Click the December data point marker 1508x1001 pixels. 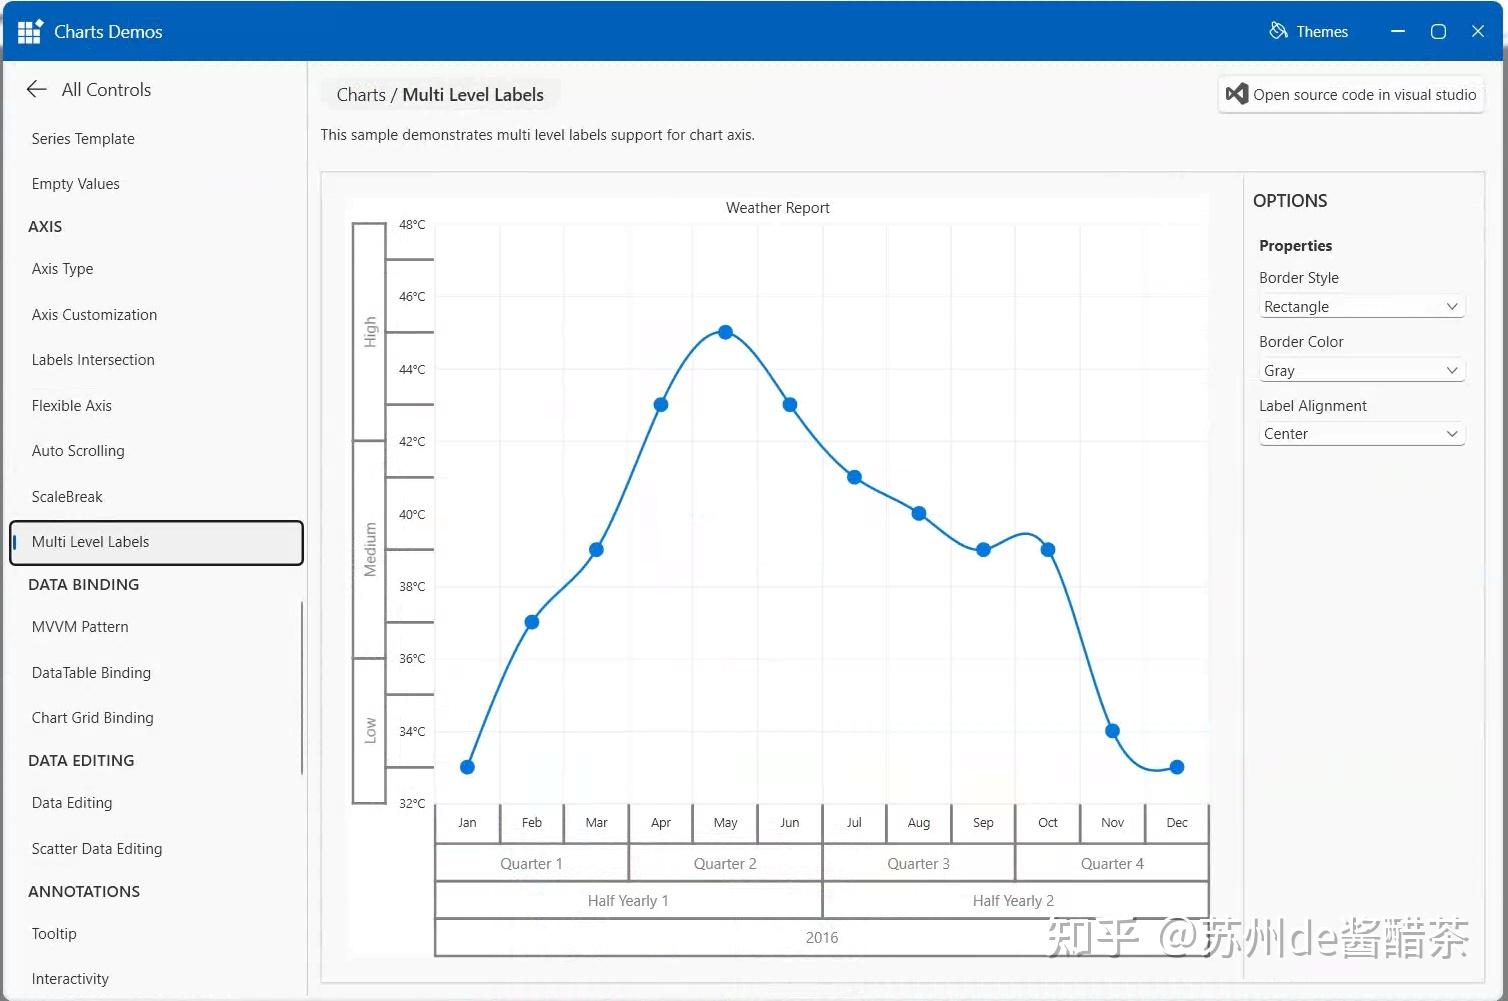[x=1176, y=766]
